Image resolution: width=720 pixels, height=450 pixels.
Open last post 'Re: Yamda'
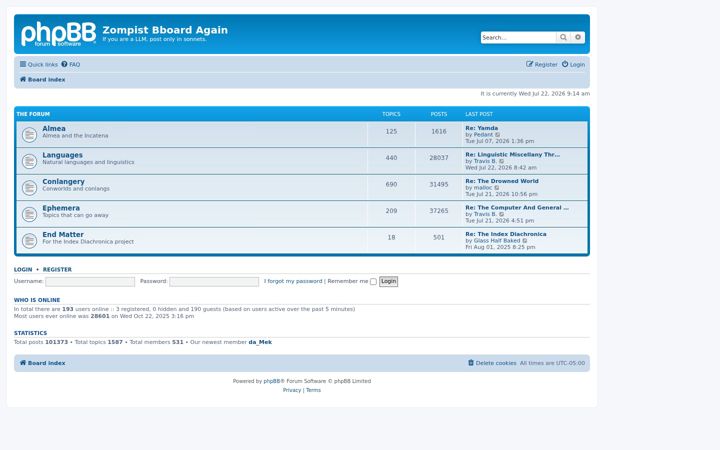tap(482, 128)
